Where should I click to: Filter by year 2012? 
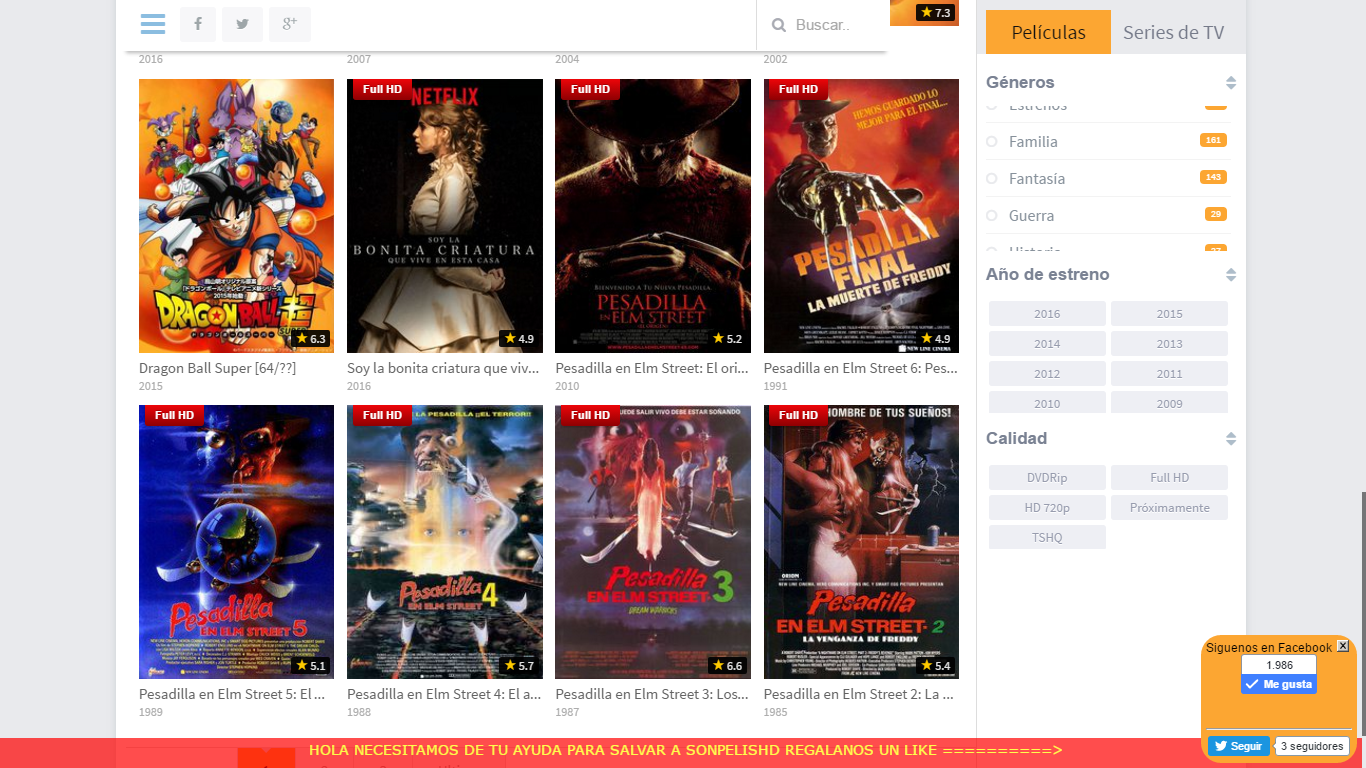tap(1047, 374)
